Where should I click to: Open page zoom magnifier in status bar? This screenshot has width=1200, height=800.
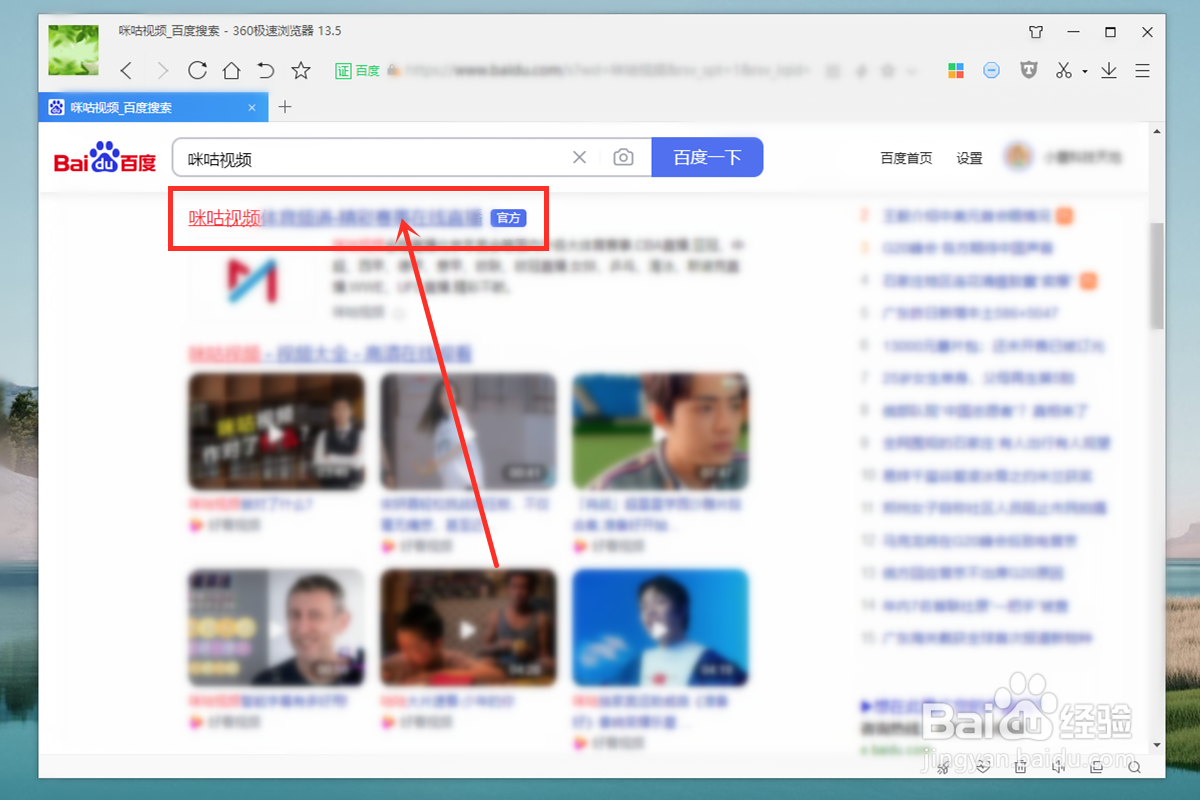1134,767
